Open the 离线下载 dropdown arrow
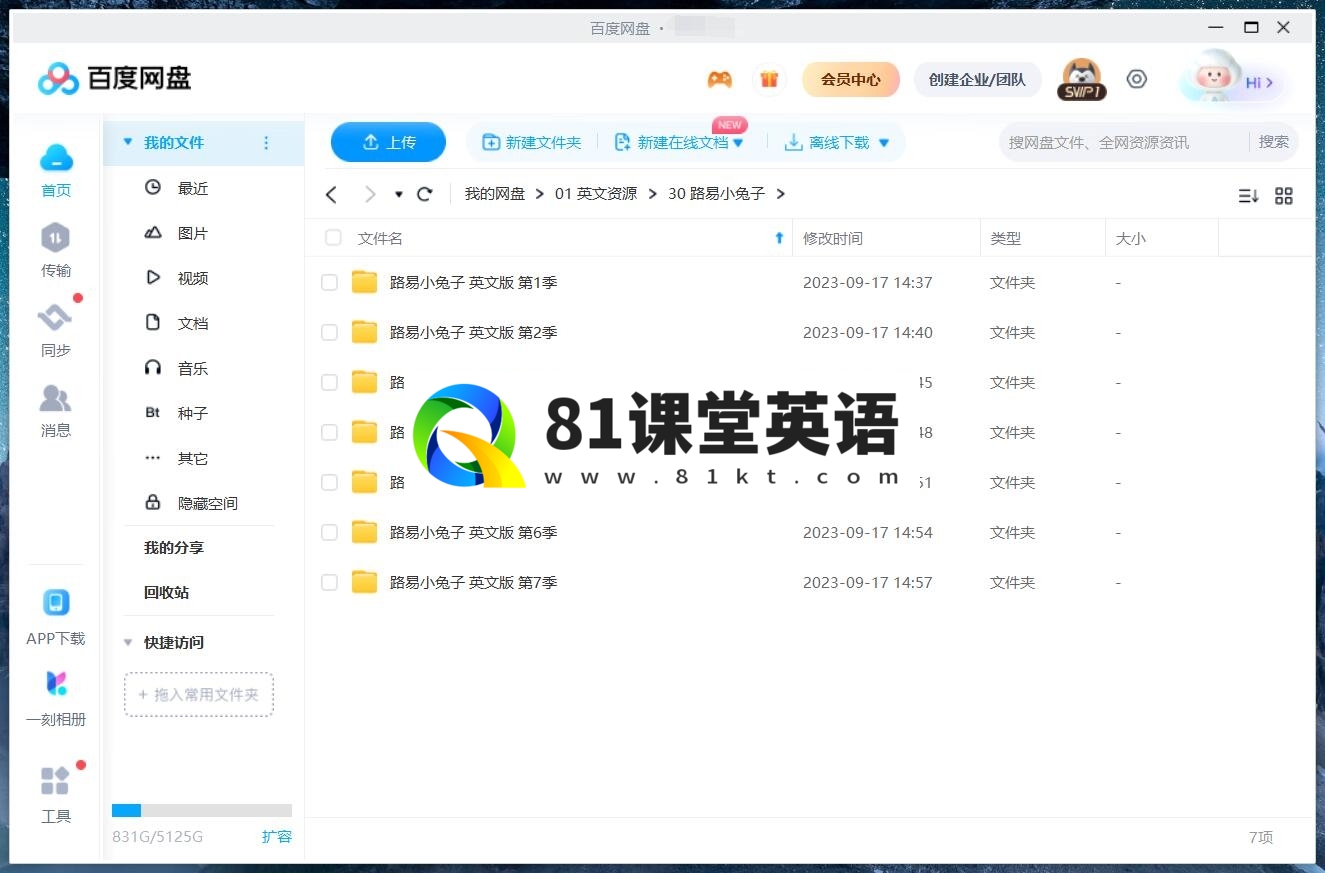Screen dimensions: 1325x873 [883, 143]
